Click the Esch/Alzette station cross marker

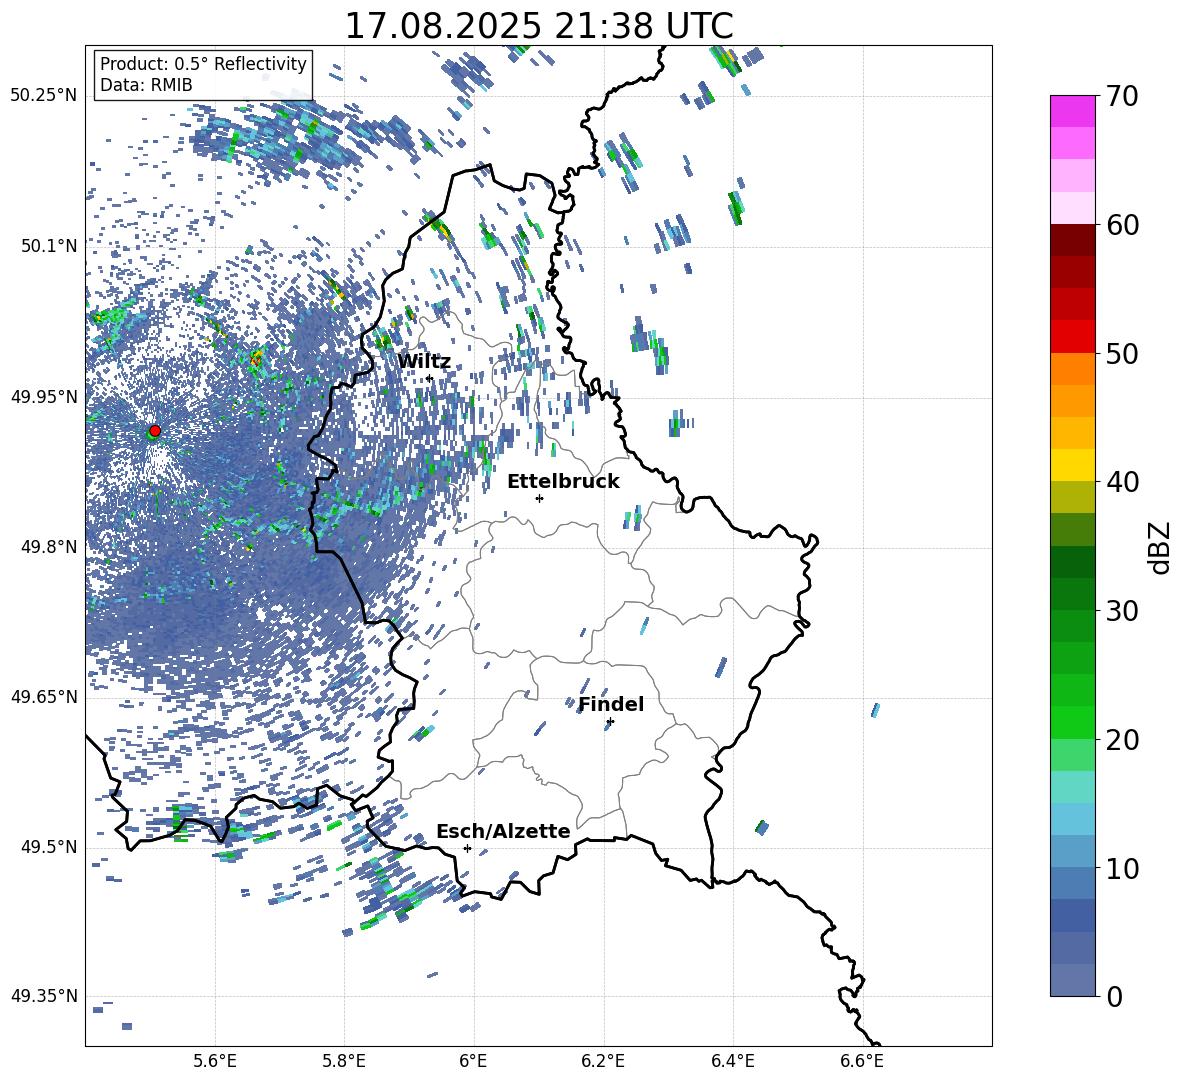point(467,848)
